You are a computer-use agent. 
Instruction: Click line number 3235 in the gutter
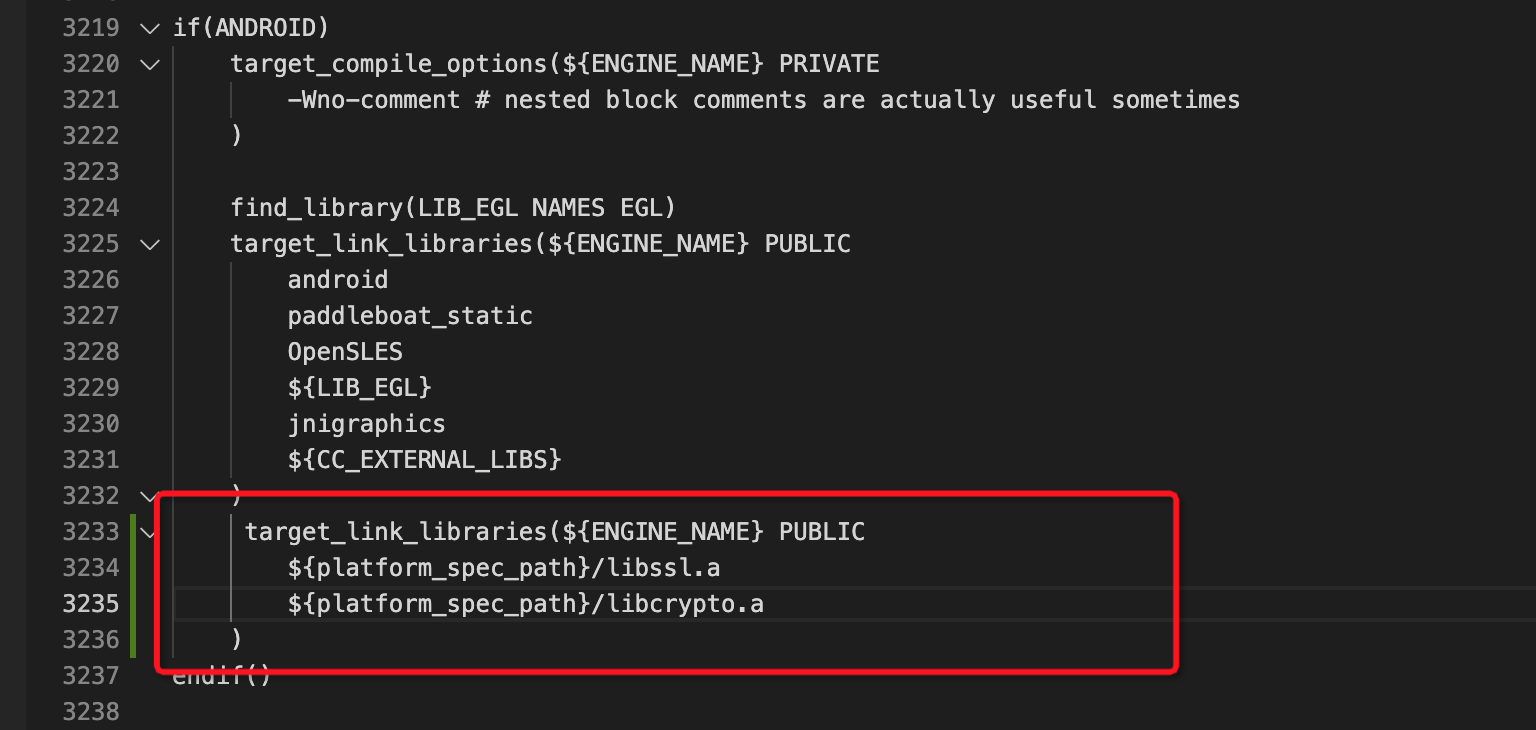pyautogui.click(x=91, y=604)
